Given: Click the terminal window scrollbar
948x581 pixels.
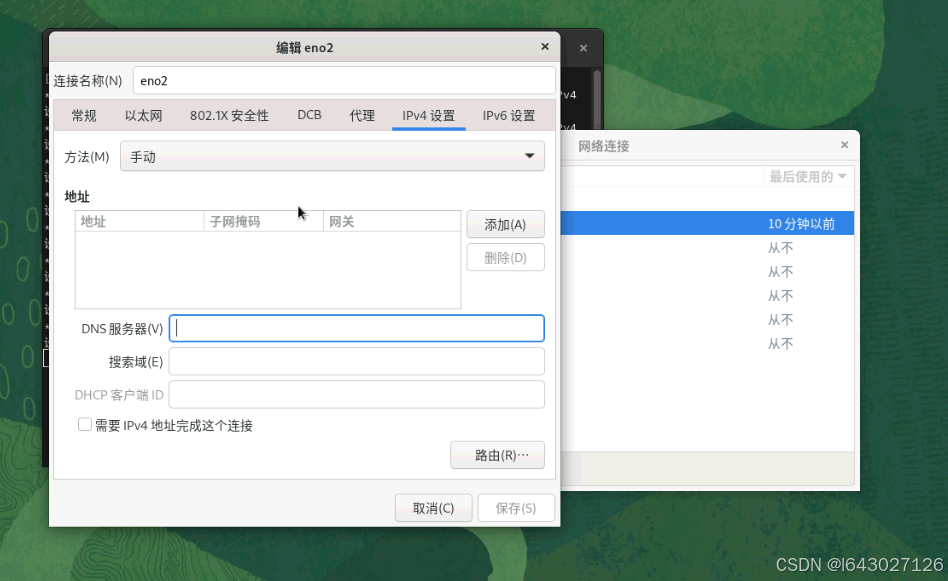Looking at the screenshot, I should pyautogui.click(x=597, y=100).
